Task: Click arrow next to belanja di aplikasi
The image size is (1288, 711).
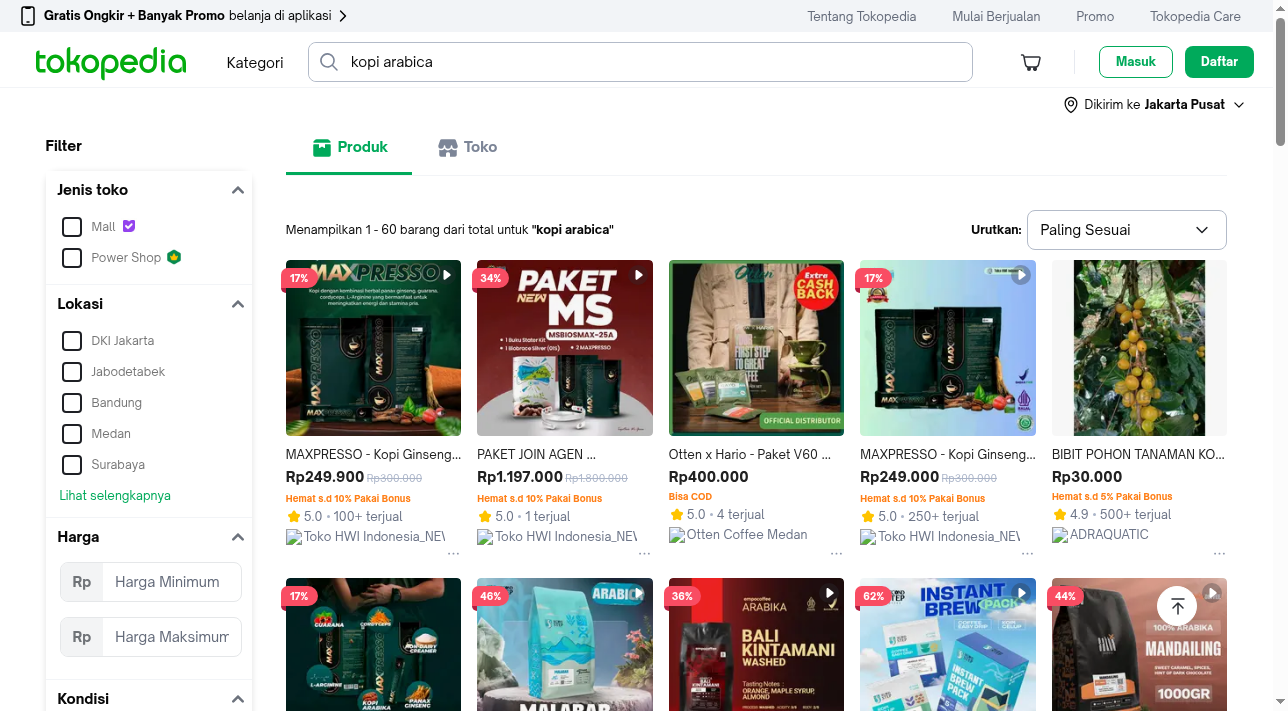Action: [343, 16]
